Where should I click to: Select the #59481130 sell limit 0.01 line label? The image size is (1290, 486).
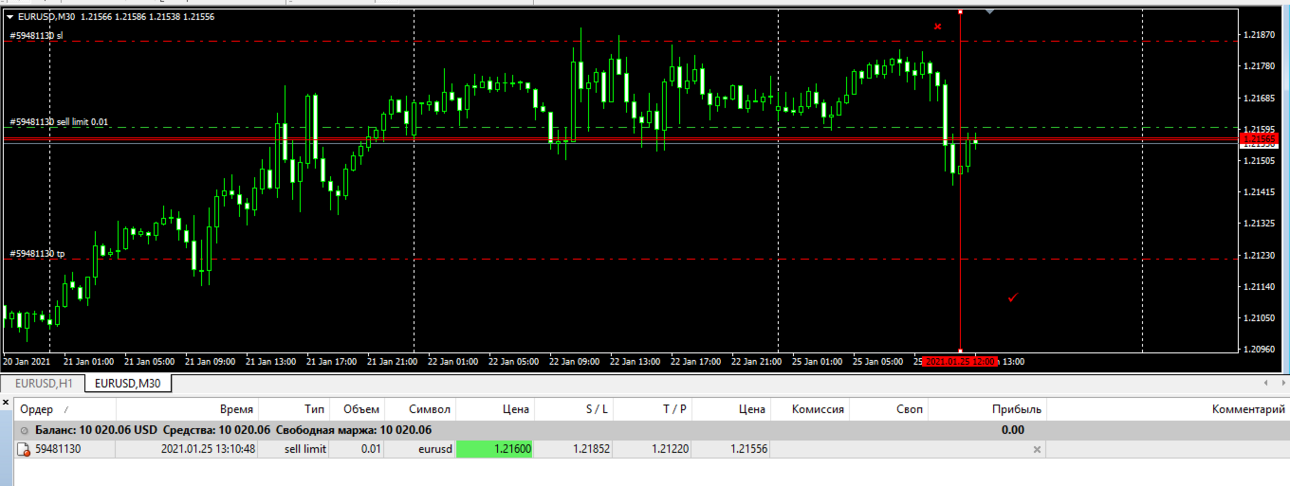click(59, 122)
